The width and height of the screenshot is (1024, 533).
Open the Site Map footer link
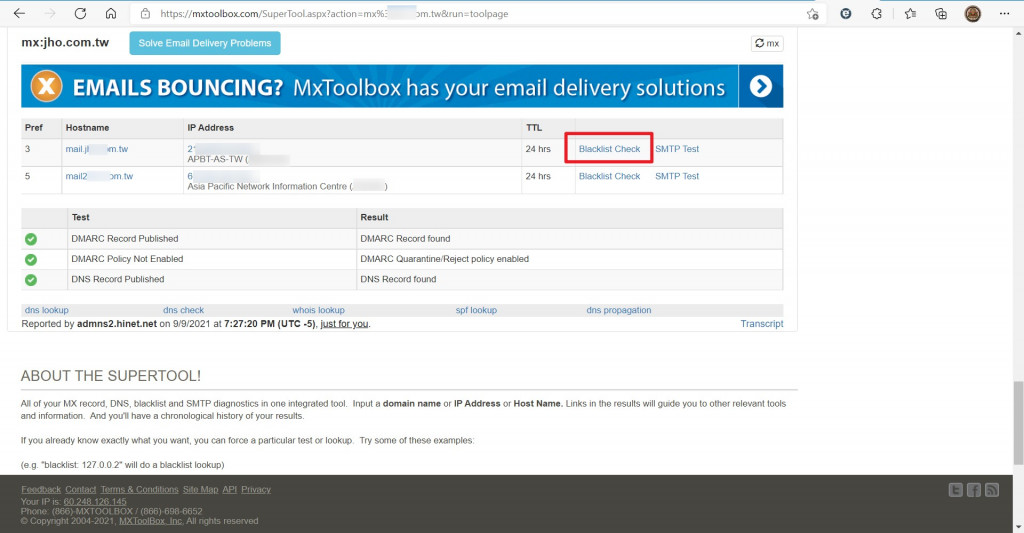pos(200,489)
